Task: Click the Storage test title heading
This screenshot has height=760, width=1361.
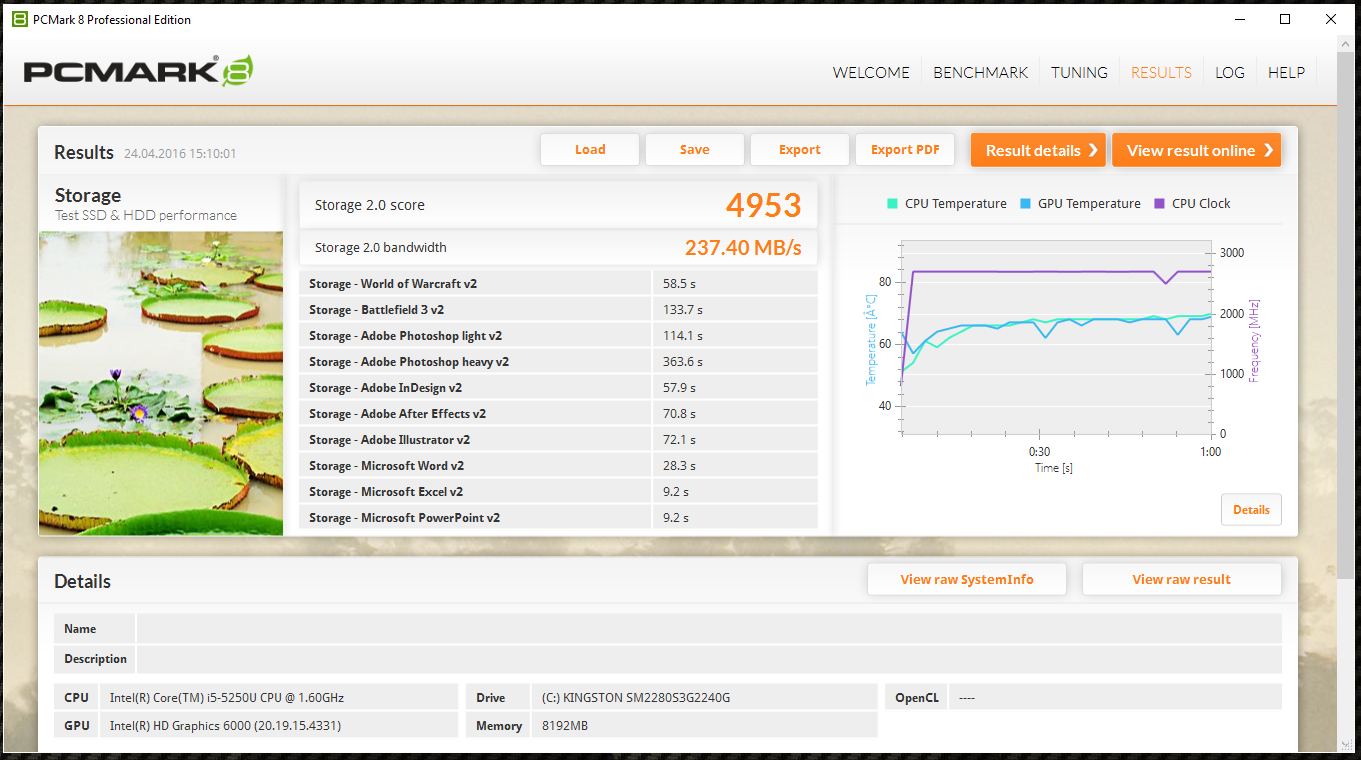Action: pyautogui.click(x=88, y=196)
